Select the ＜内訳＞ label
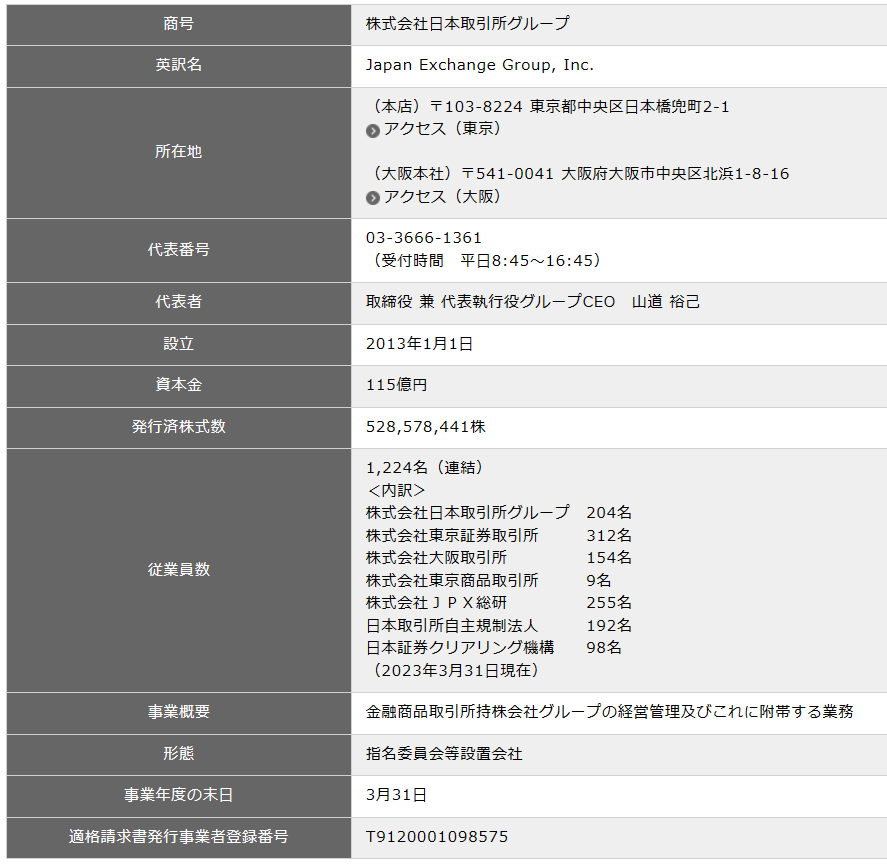887x865 pixels. click(397, 490)
